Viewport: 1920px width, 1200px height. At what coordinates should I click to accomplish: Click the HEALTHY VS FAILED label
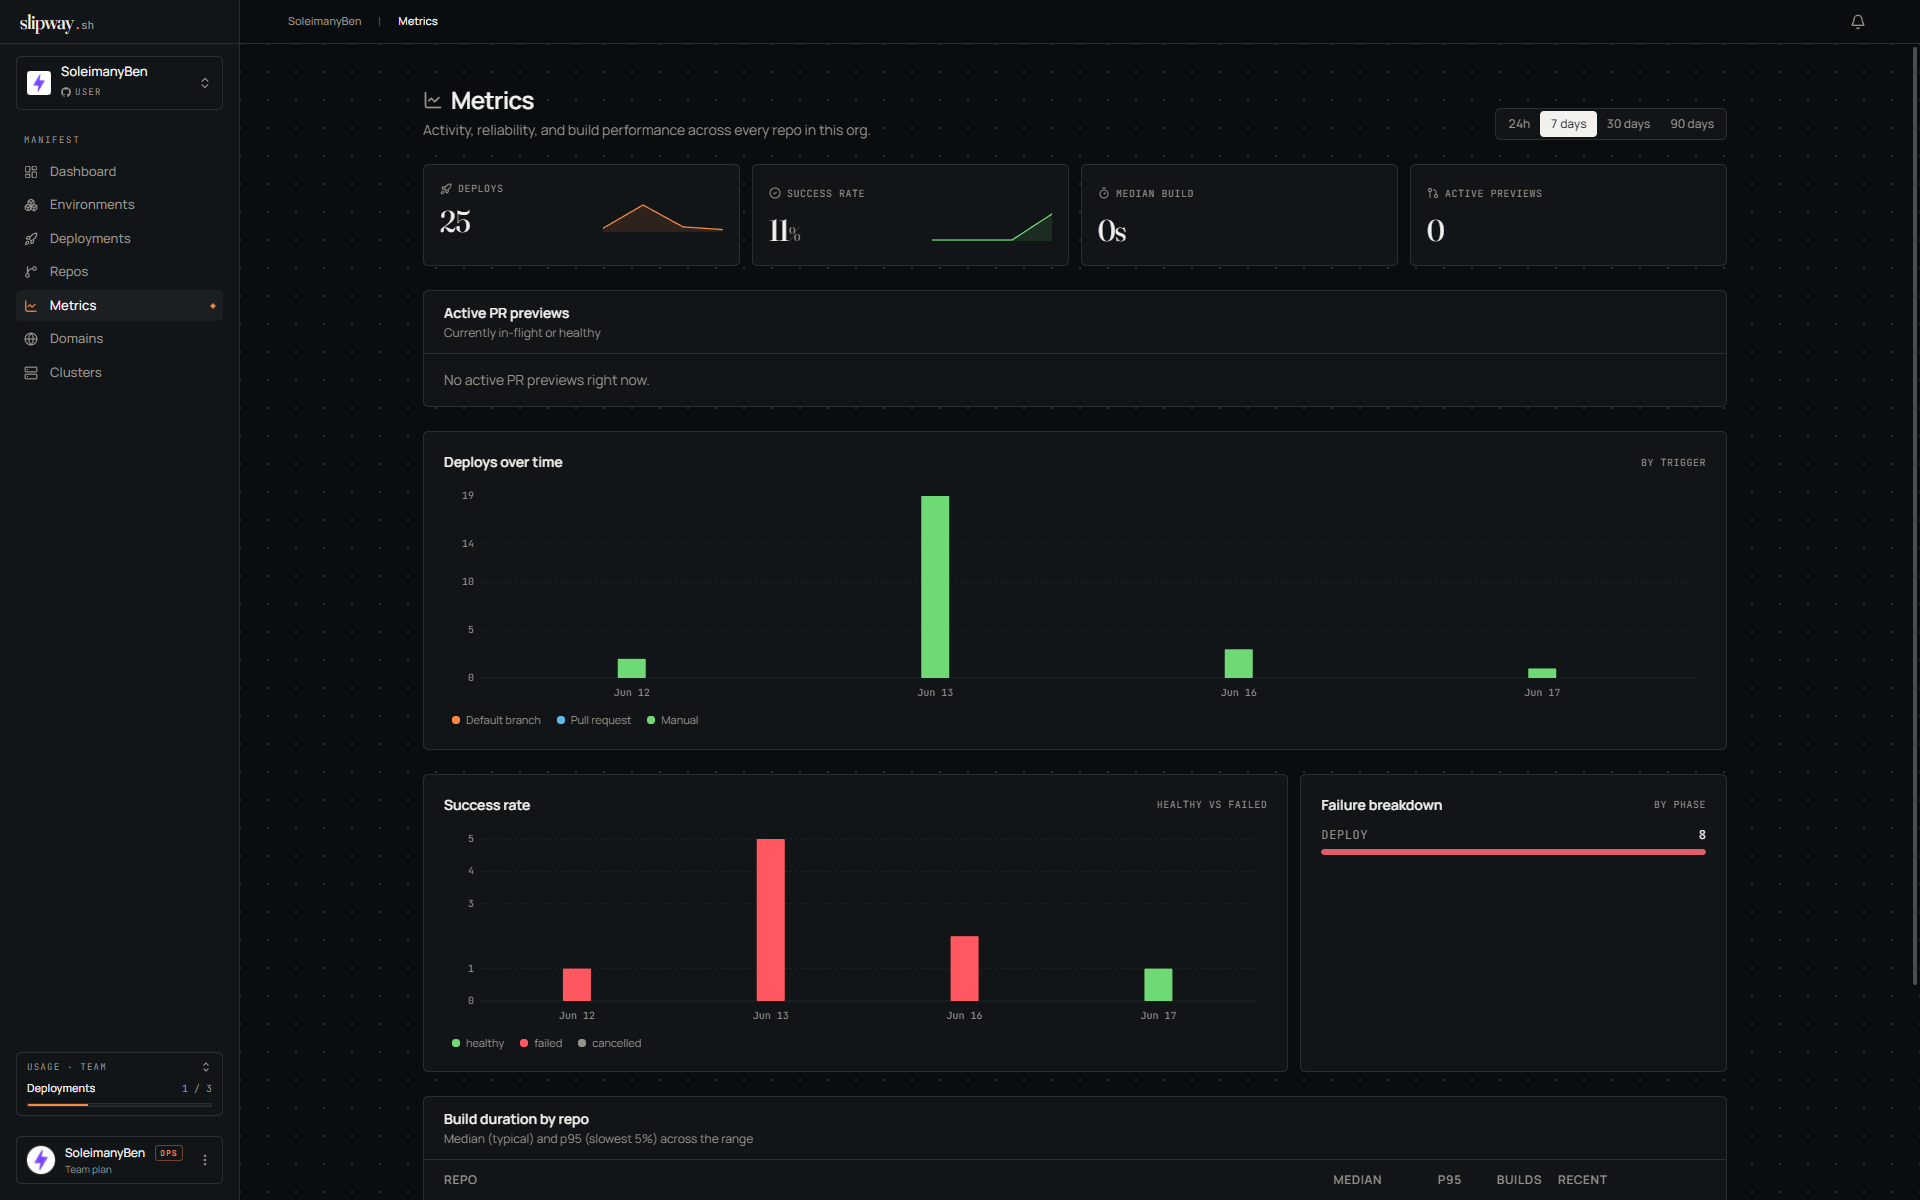pos(1212,805)
